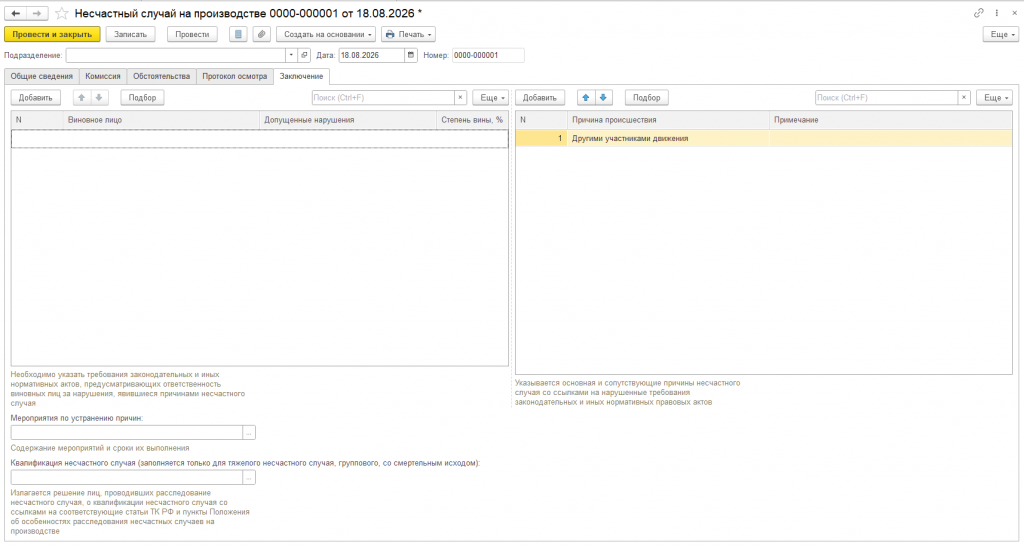Screen dimensions: 1024x548
Task: Switch to Обстоятельства tab
Action: tap(161, 76)
